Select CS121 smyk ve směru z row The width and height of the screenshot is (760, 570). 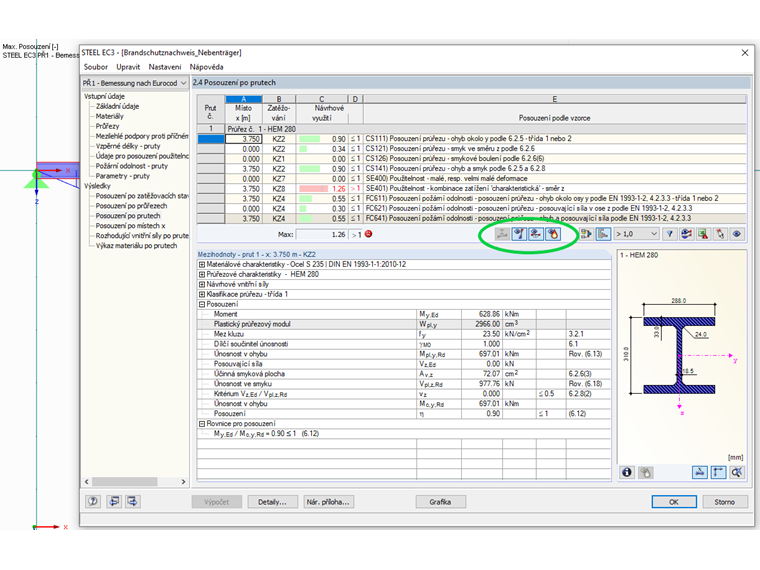[x=472, y=149]
